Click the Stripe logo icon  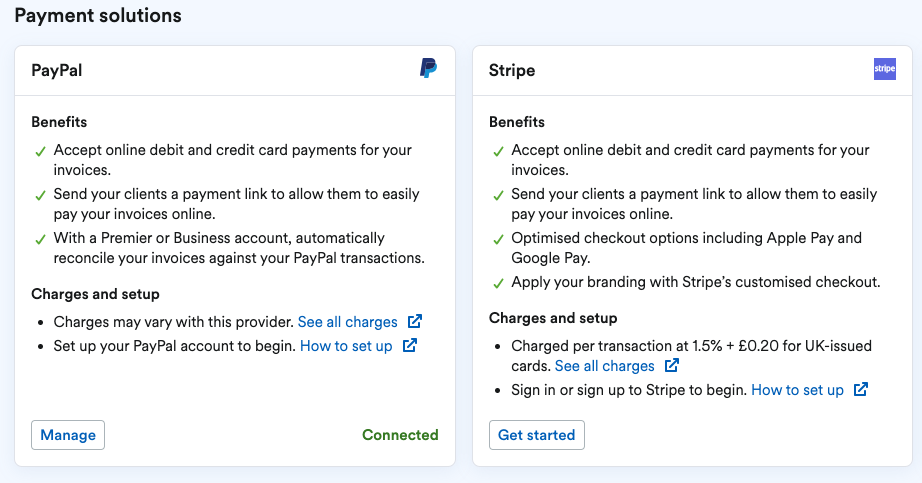[884, 69]
